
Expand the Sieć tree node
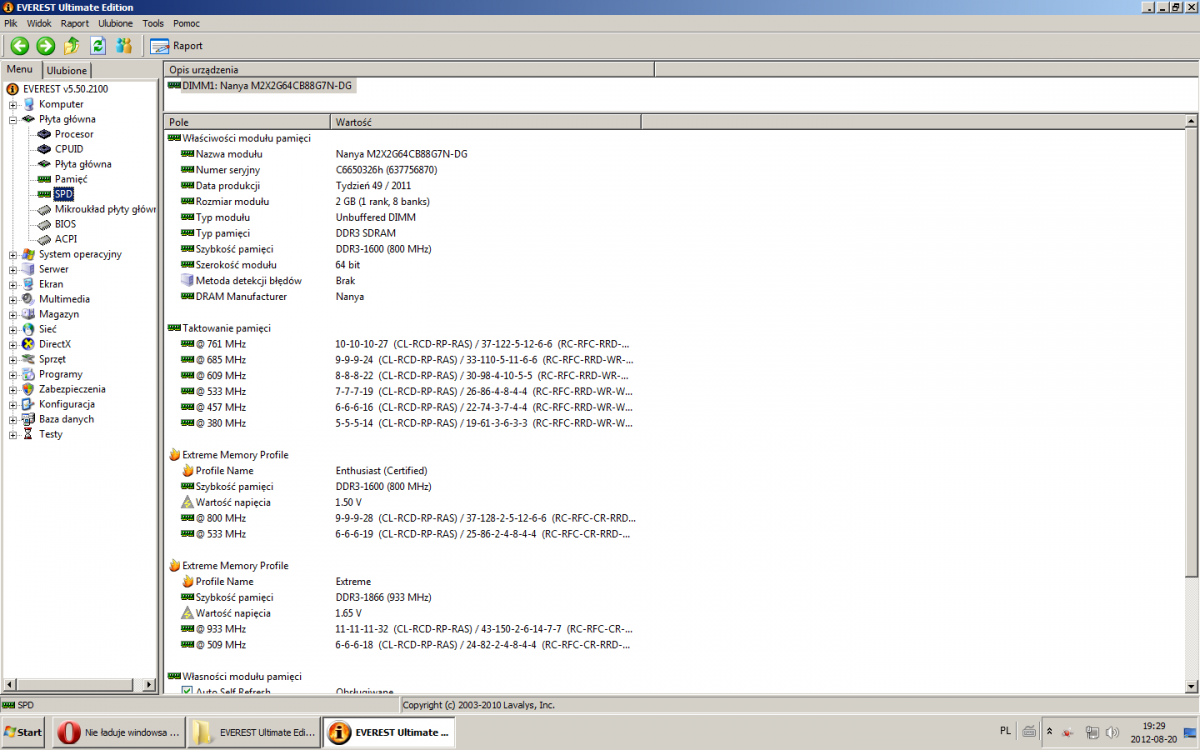coord(13,329)
